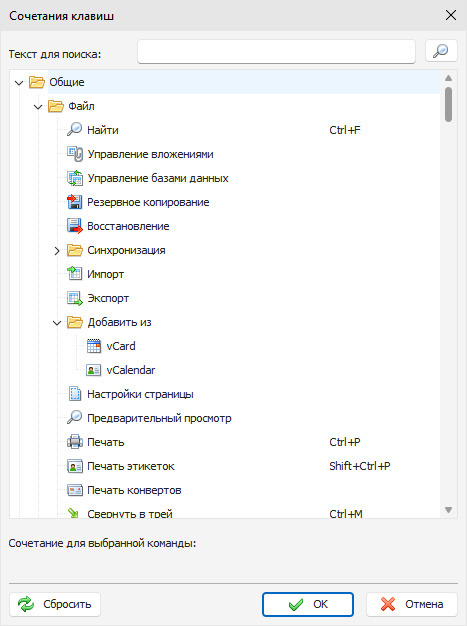Screen dimensions: 467x626
Task: Collapse the Общие tree node
Action: pos(19,83)
